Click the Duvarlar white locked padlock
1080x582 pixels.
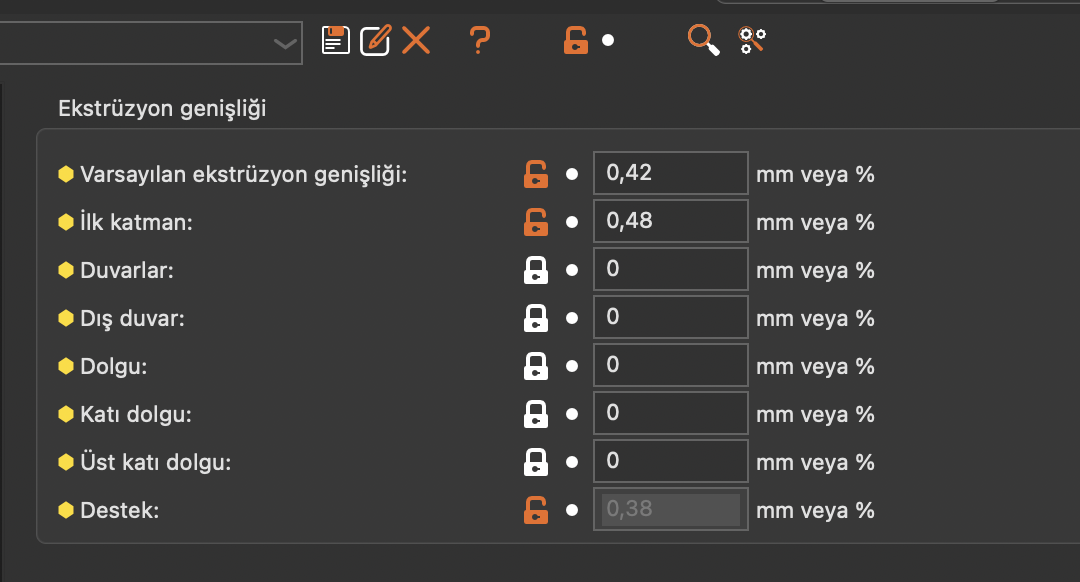click(536, 270)
